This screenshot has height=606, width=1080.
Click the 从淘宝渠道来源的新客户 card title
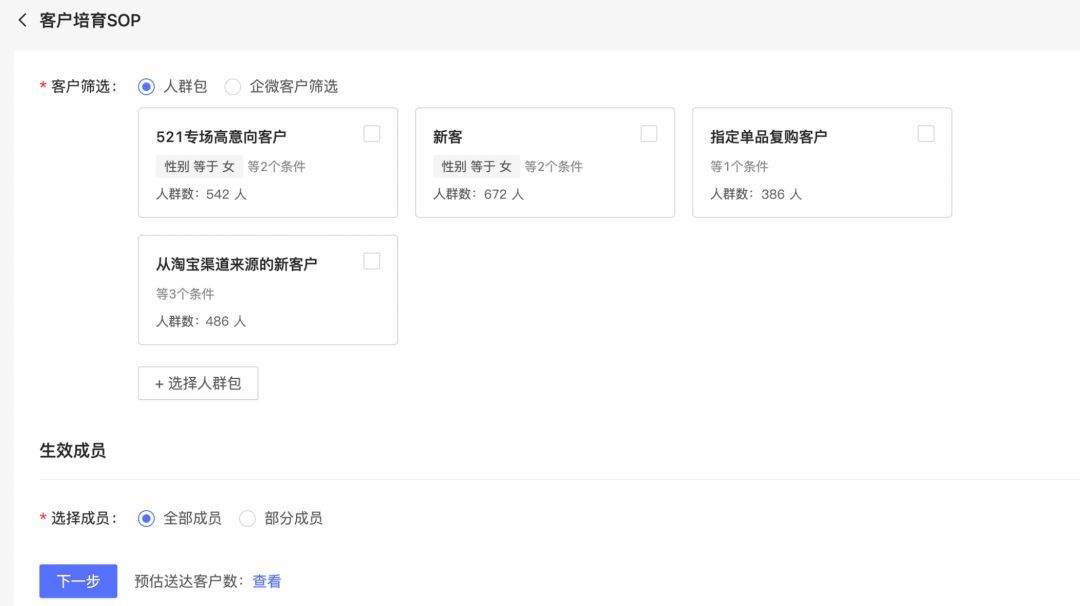(236, 265)
